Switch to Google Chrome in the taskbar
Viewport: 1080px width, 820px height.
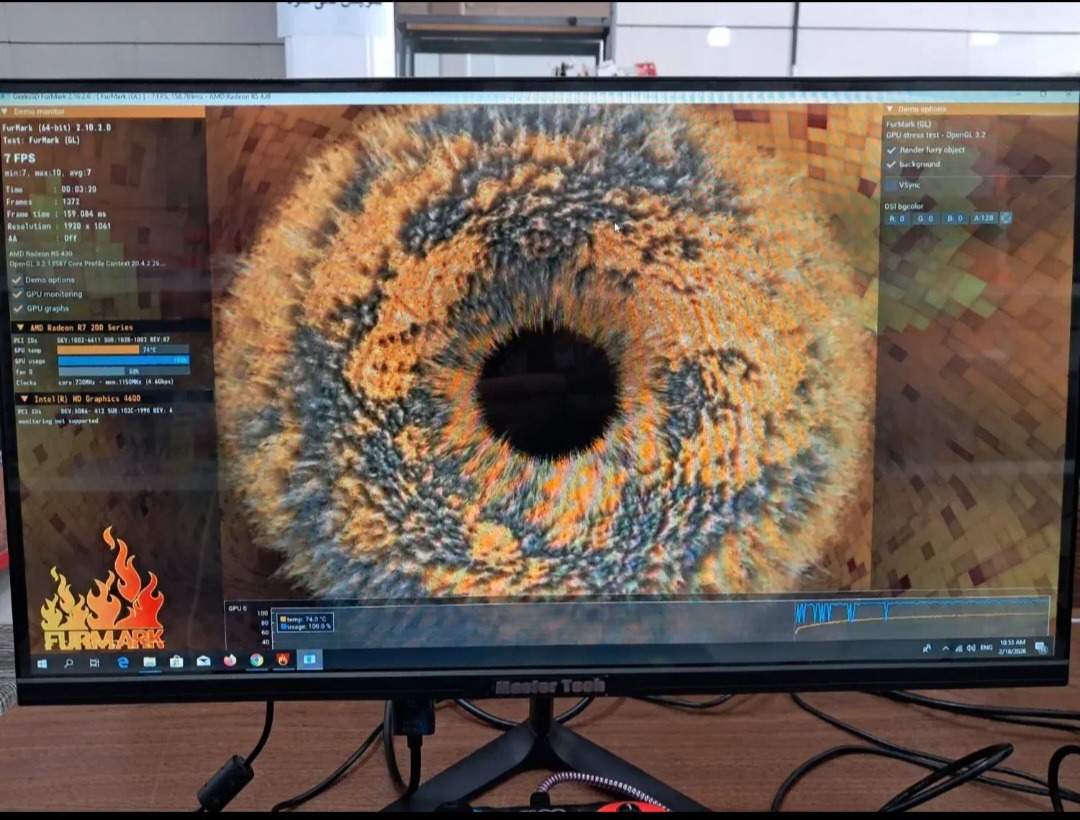pyautogui.click(x=256, y=660)
